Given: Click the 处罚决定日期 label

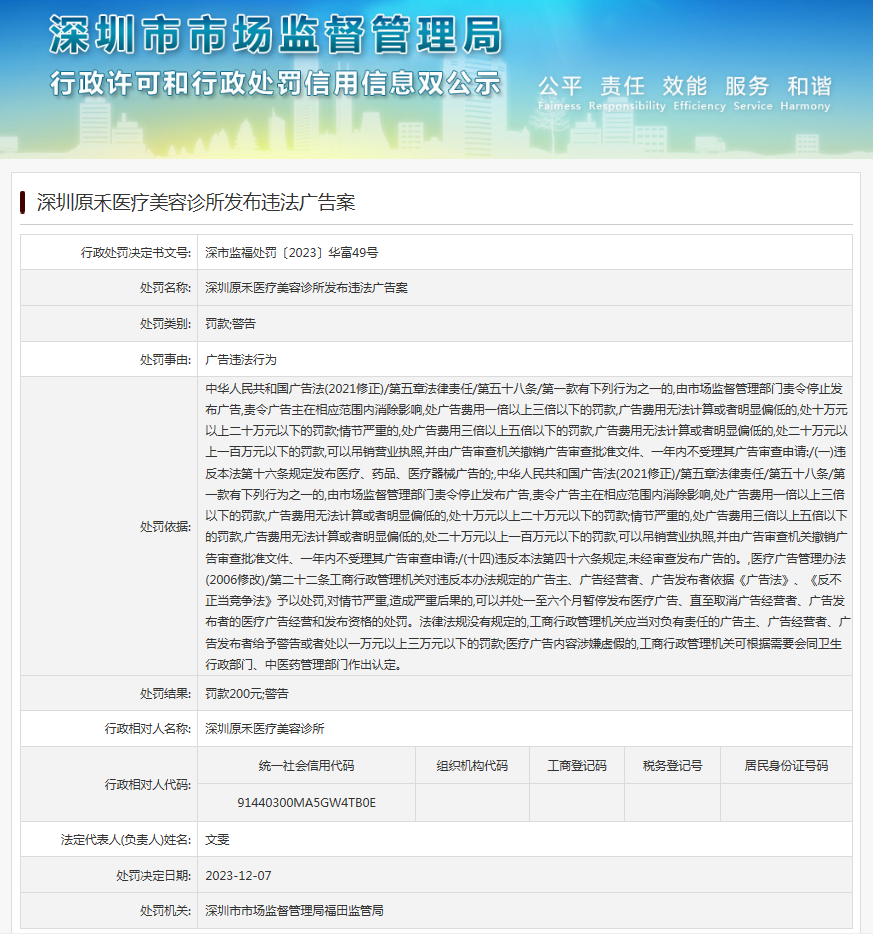Looking at the screenshot, I should (154, 875).
